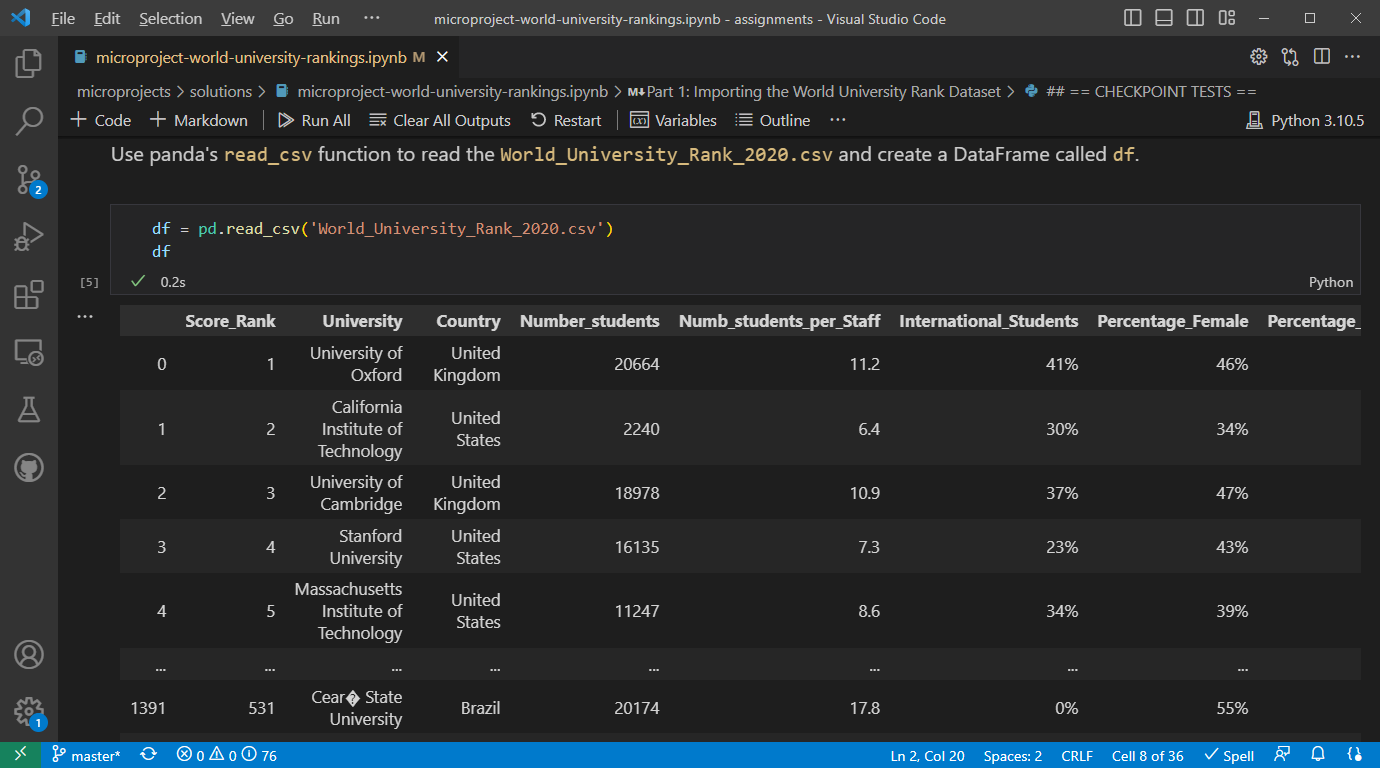This screenshot has height=768, width=1380.
Task: Open the Testing flask icon
Action: (29, 409)
